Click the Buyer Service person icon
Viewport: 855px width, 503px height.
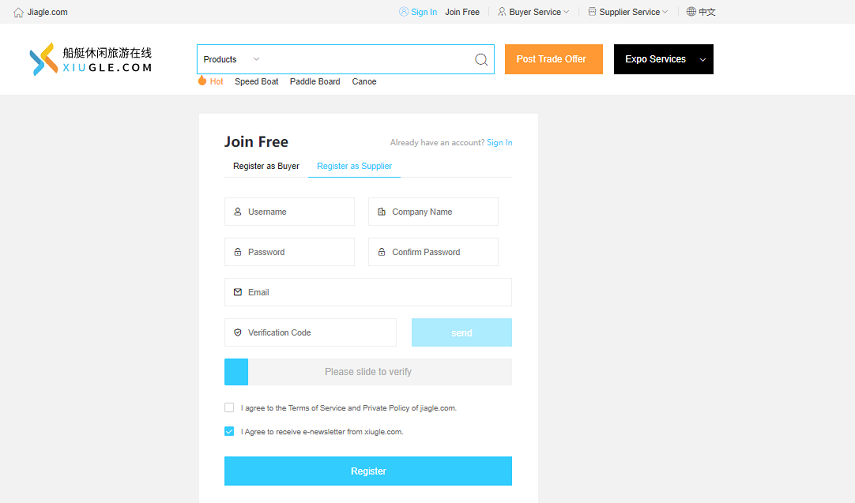502,12
